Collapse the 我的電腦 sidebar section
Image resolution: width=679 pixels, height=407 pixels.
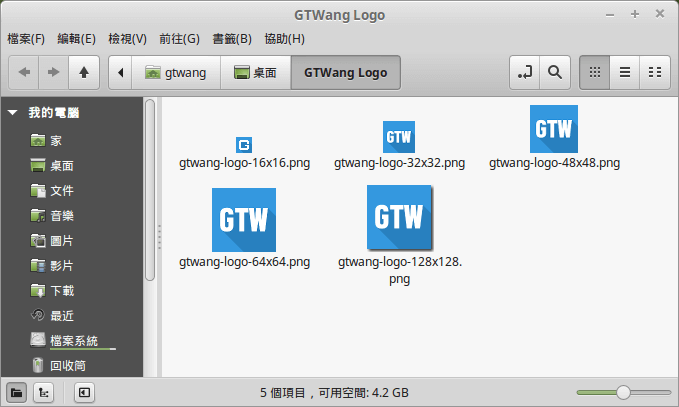tap(13, 113)
